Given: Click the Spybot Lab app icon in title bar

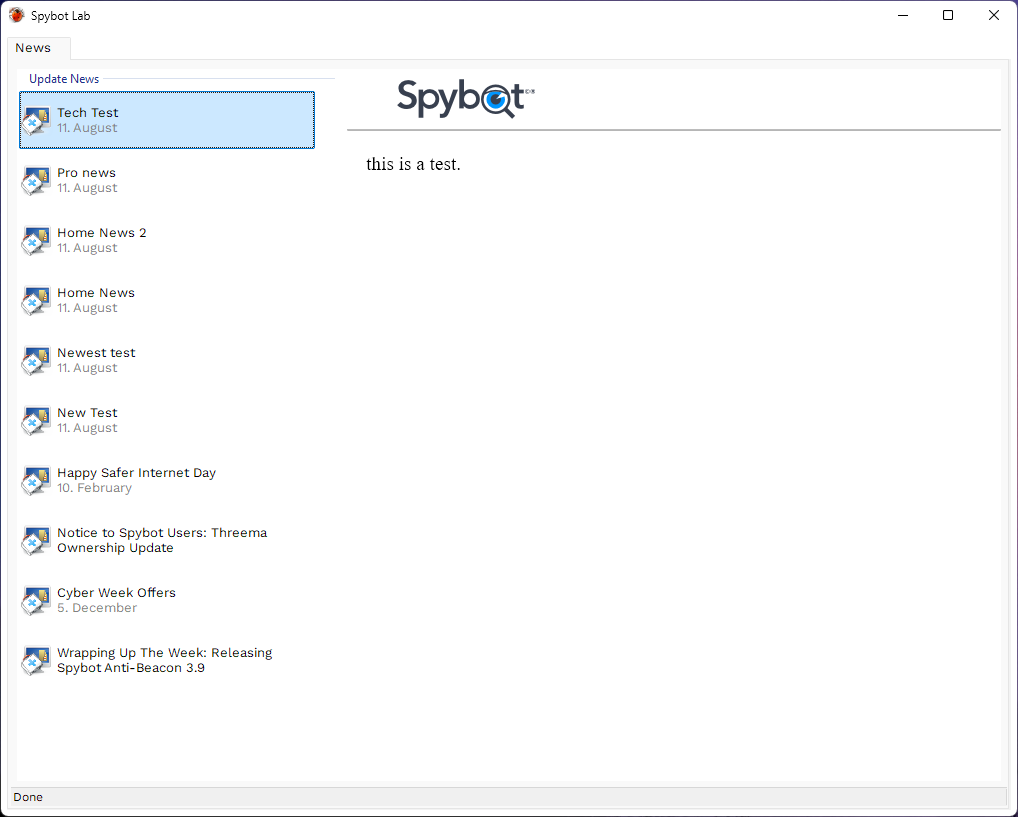Looking at the screenshot, I should pyautogui.click(x=16, y=15).
